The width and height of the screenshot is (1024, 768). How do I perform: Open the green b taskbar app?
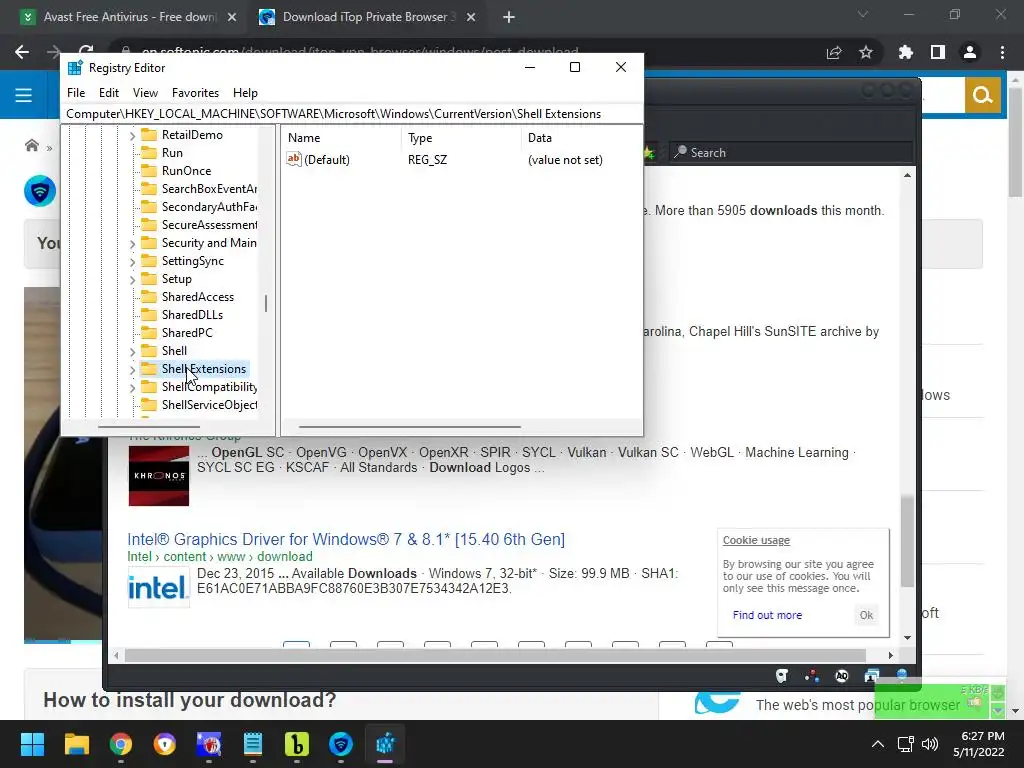click(x=296, y=744)
